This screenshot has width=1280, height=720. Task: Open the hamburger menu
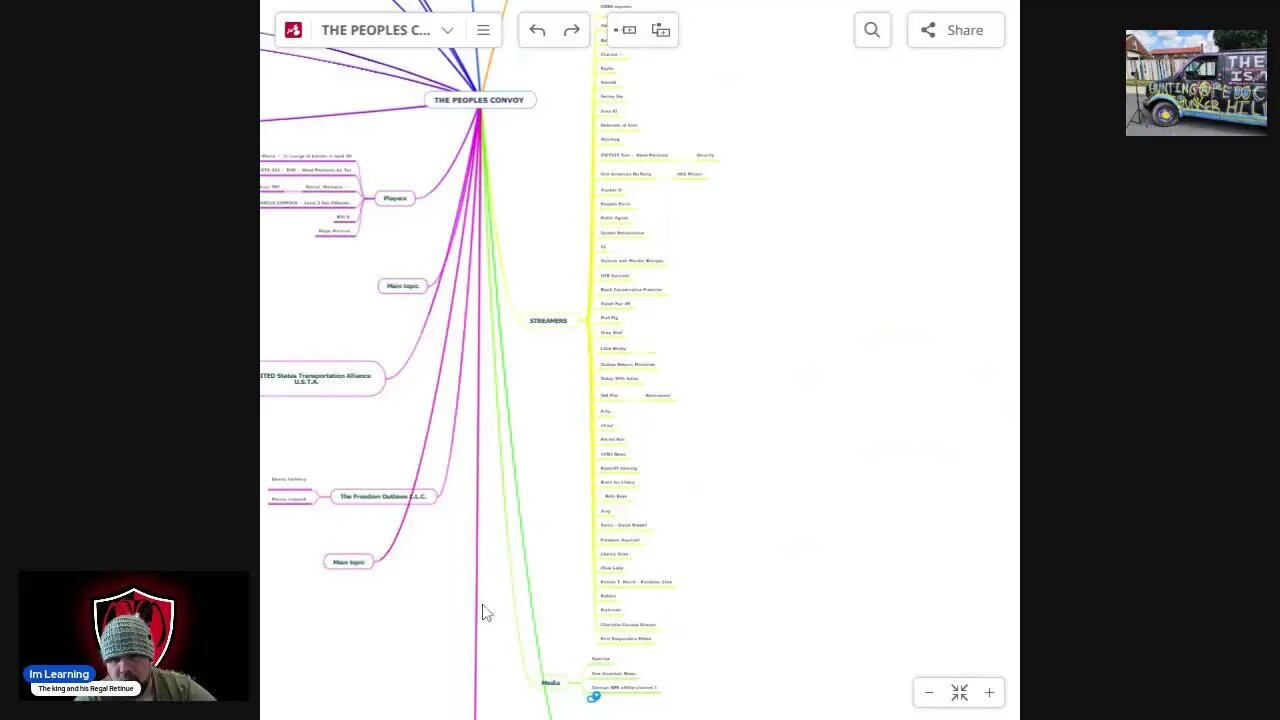(x=483, y=30)
